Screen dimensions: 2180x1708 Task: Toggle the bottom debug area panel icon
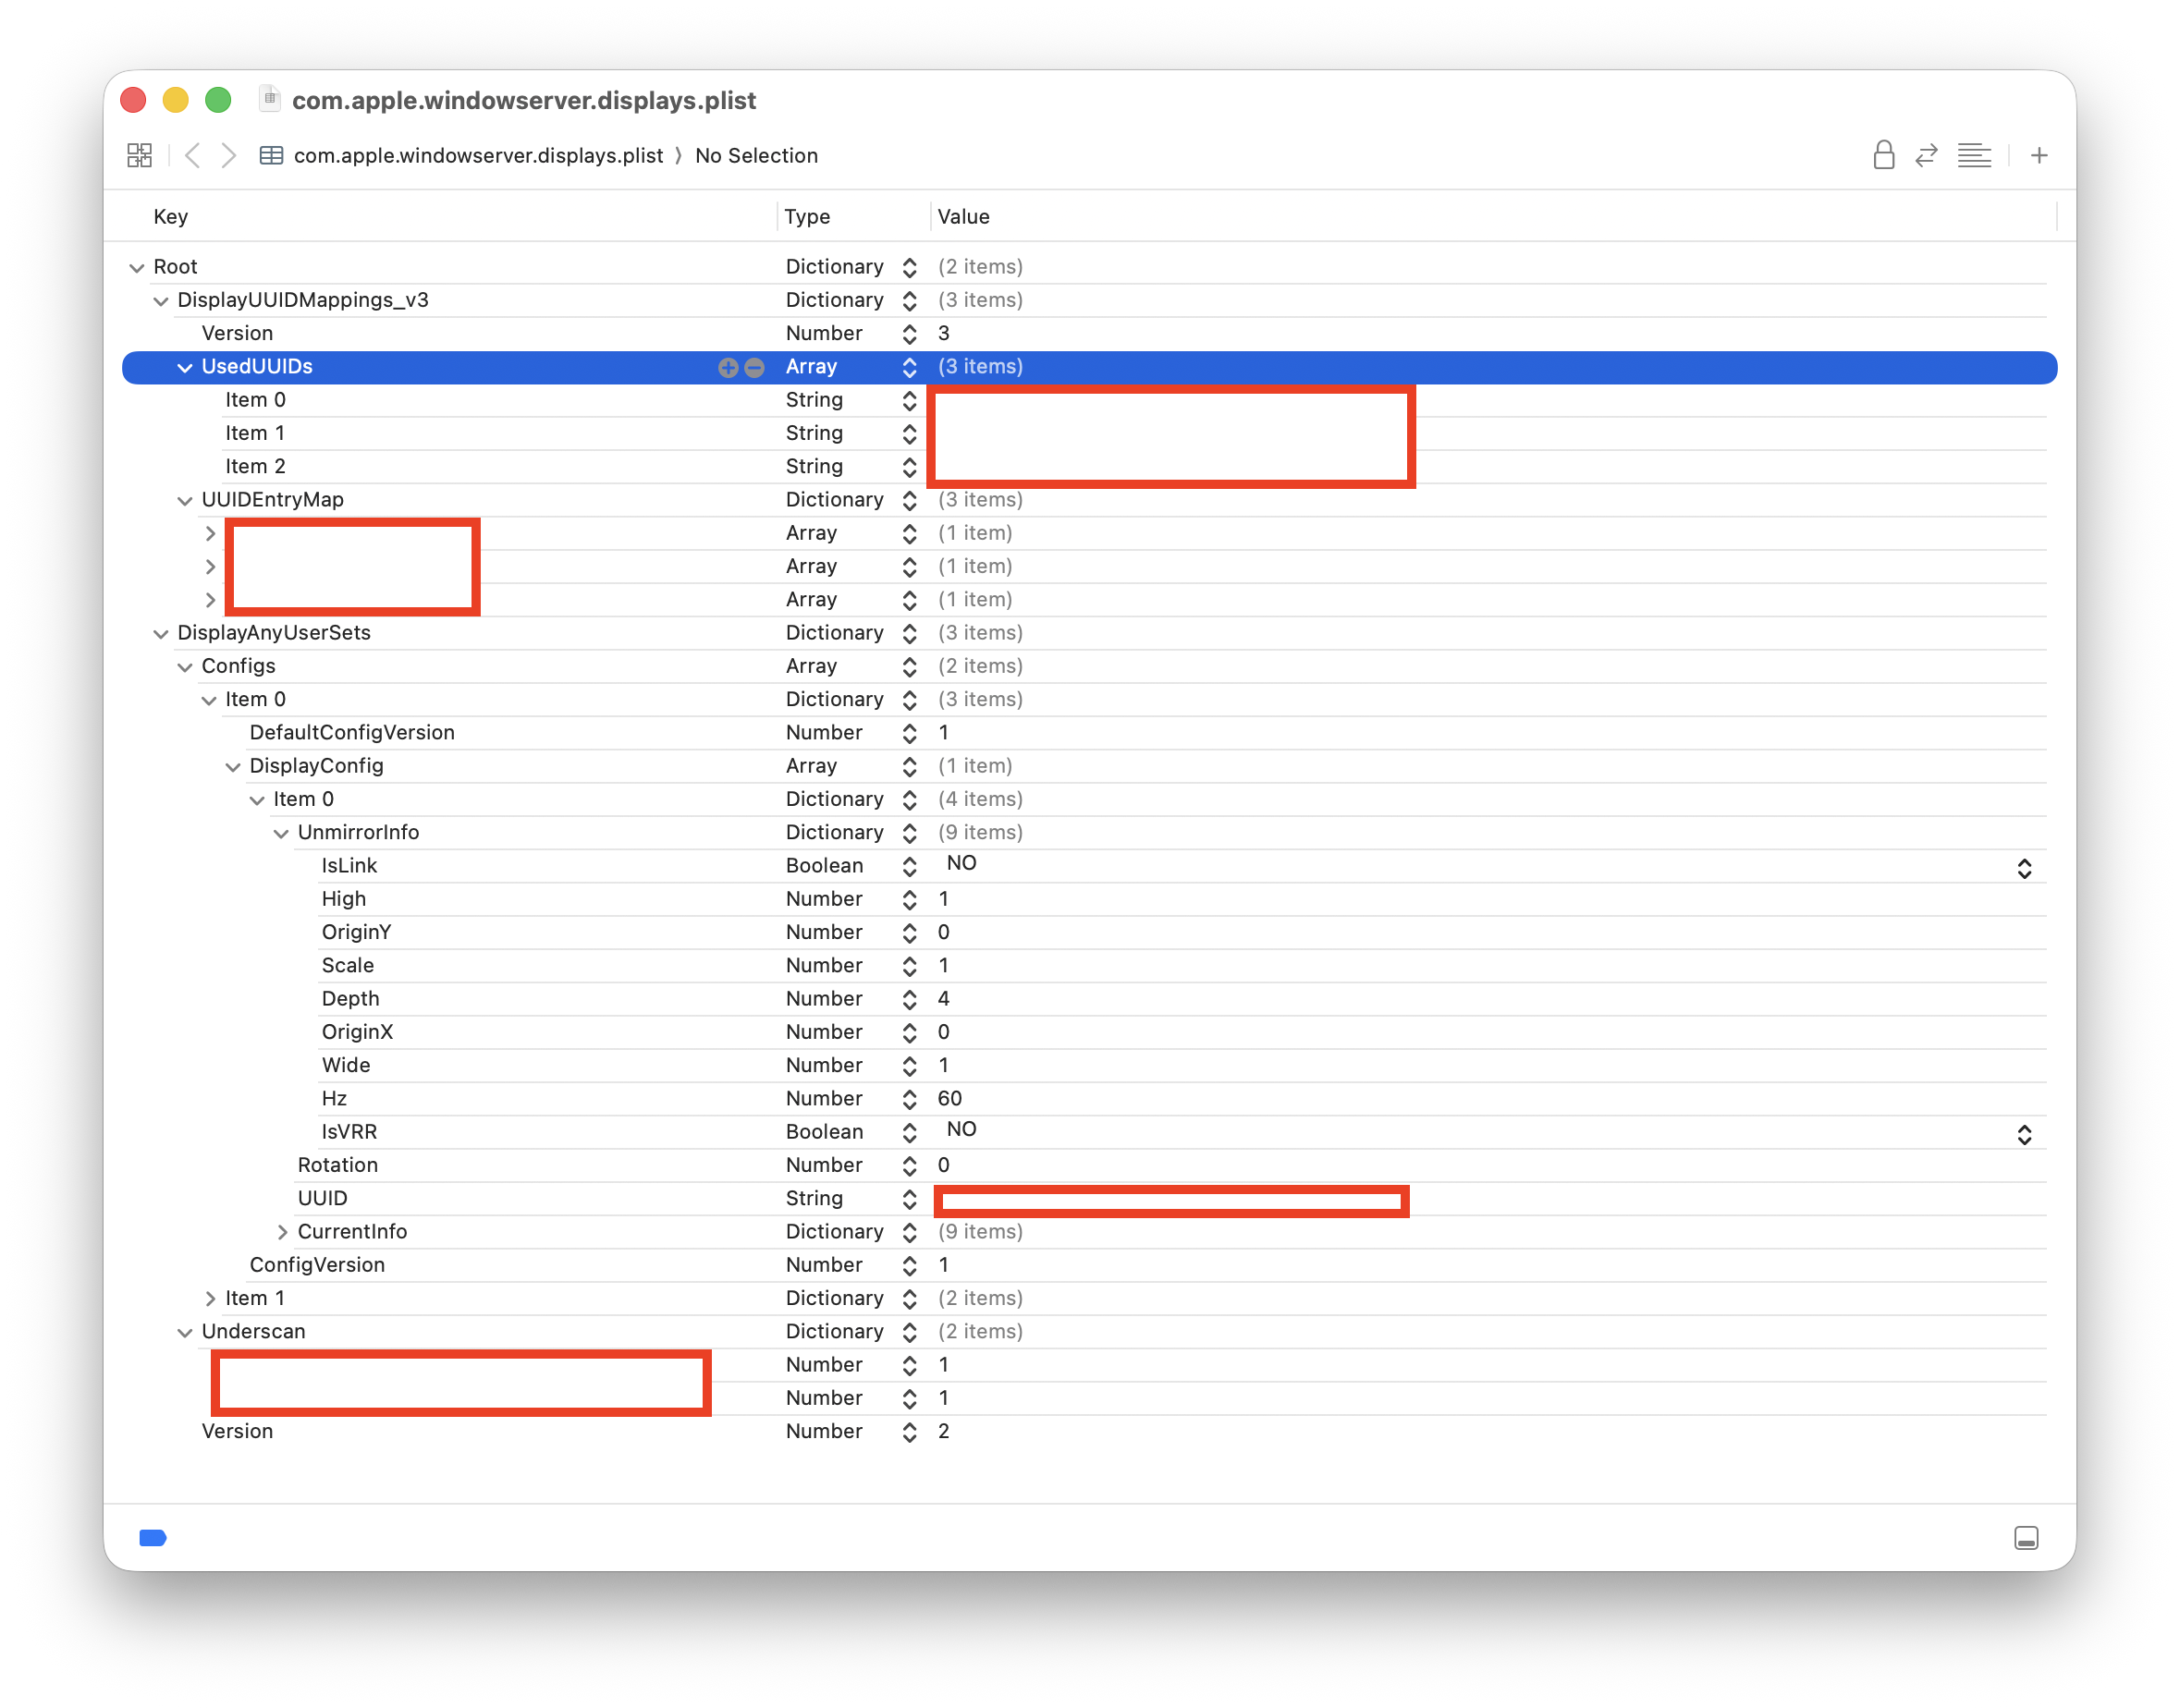click(2026, 1538)
